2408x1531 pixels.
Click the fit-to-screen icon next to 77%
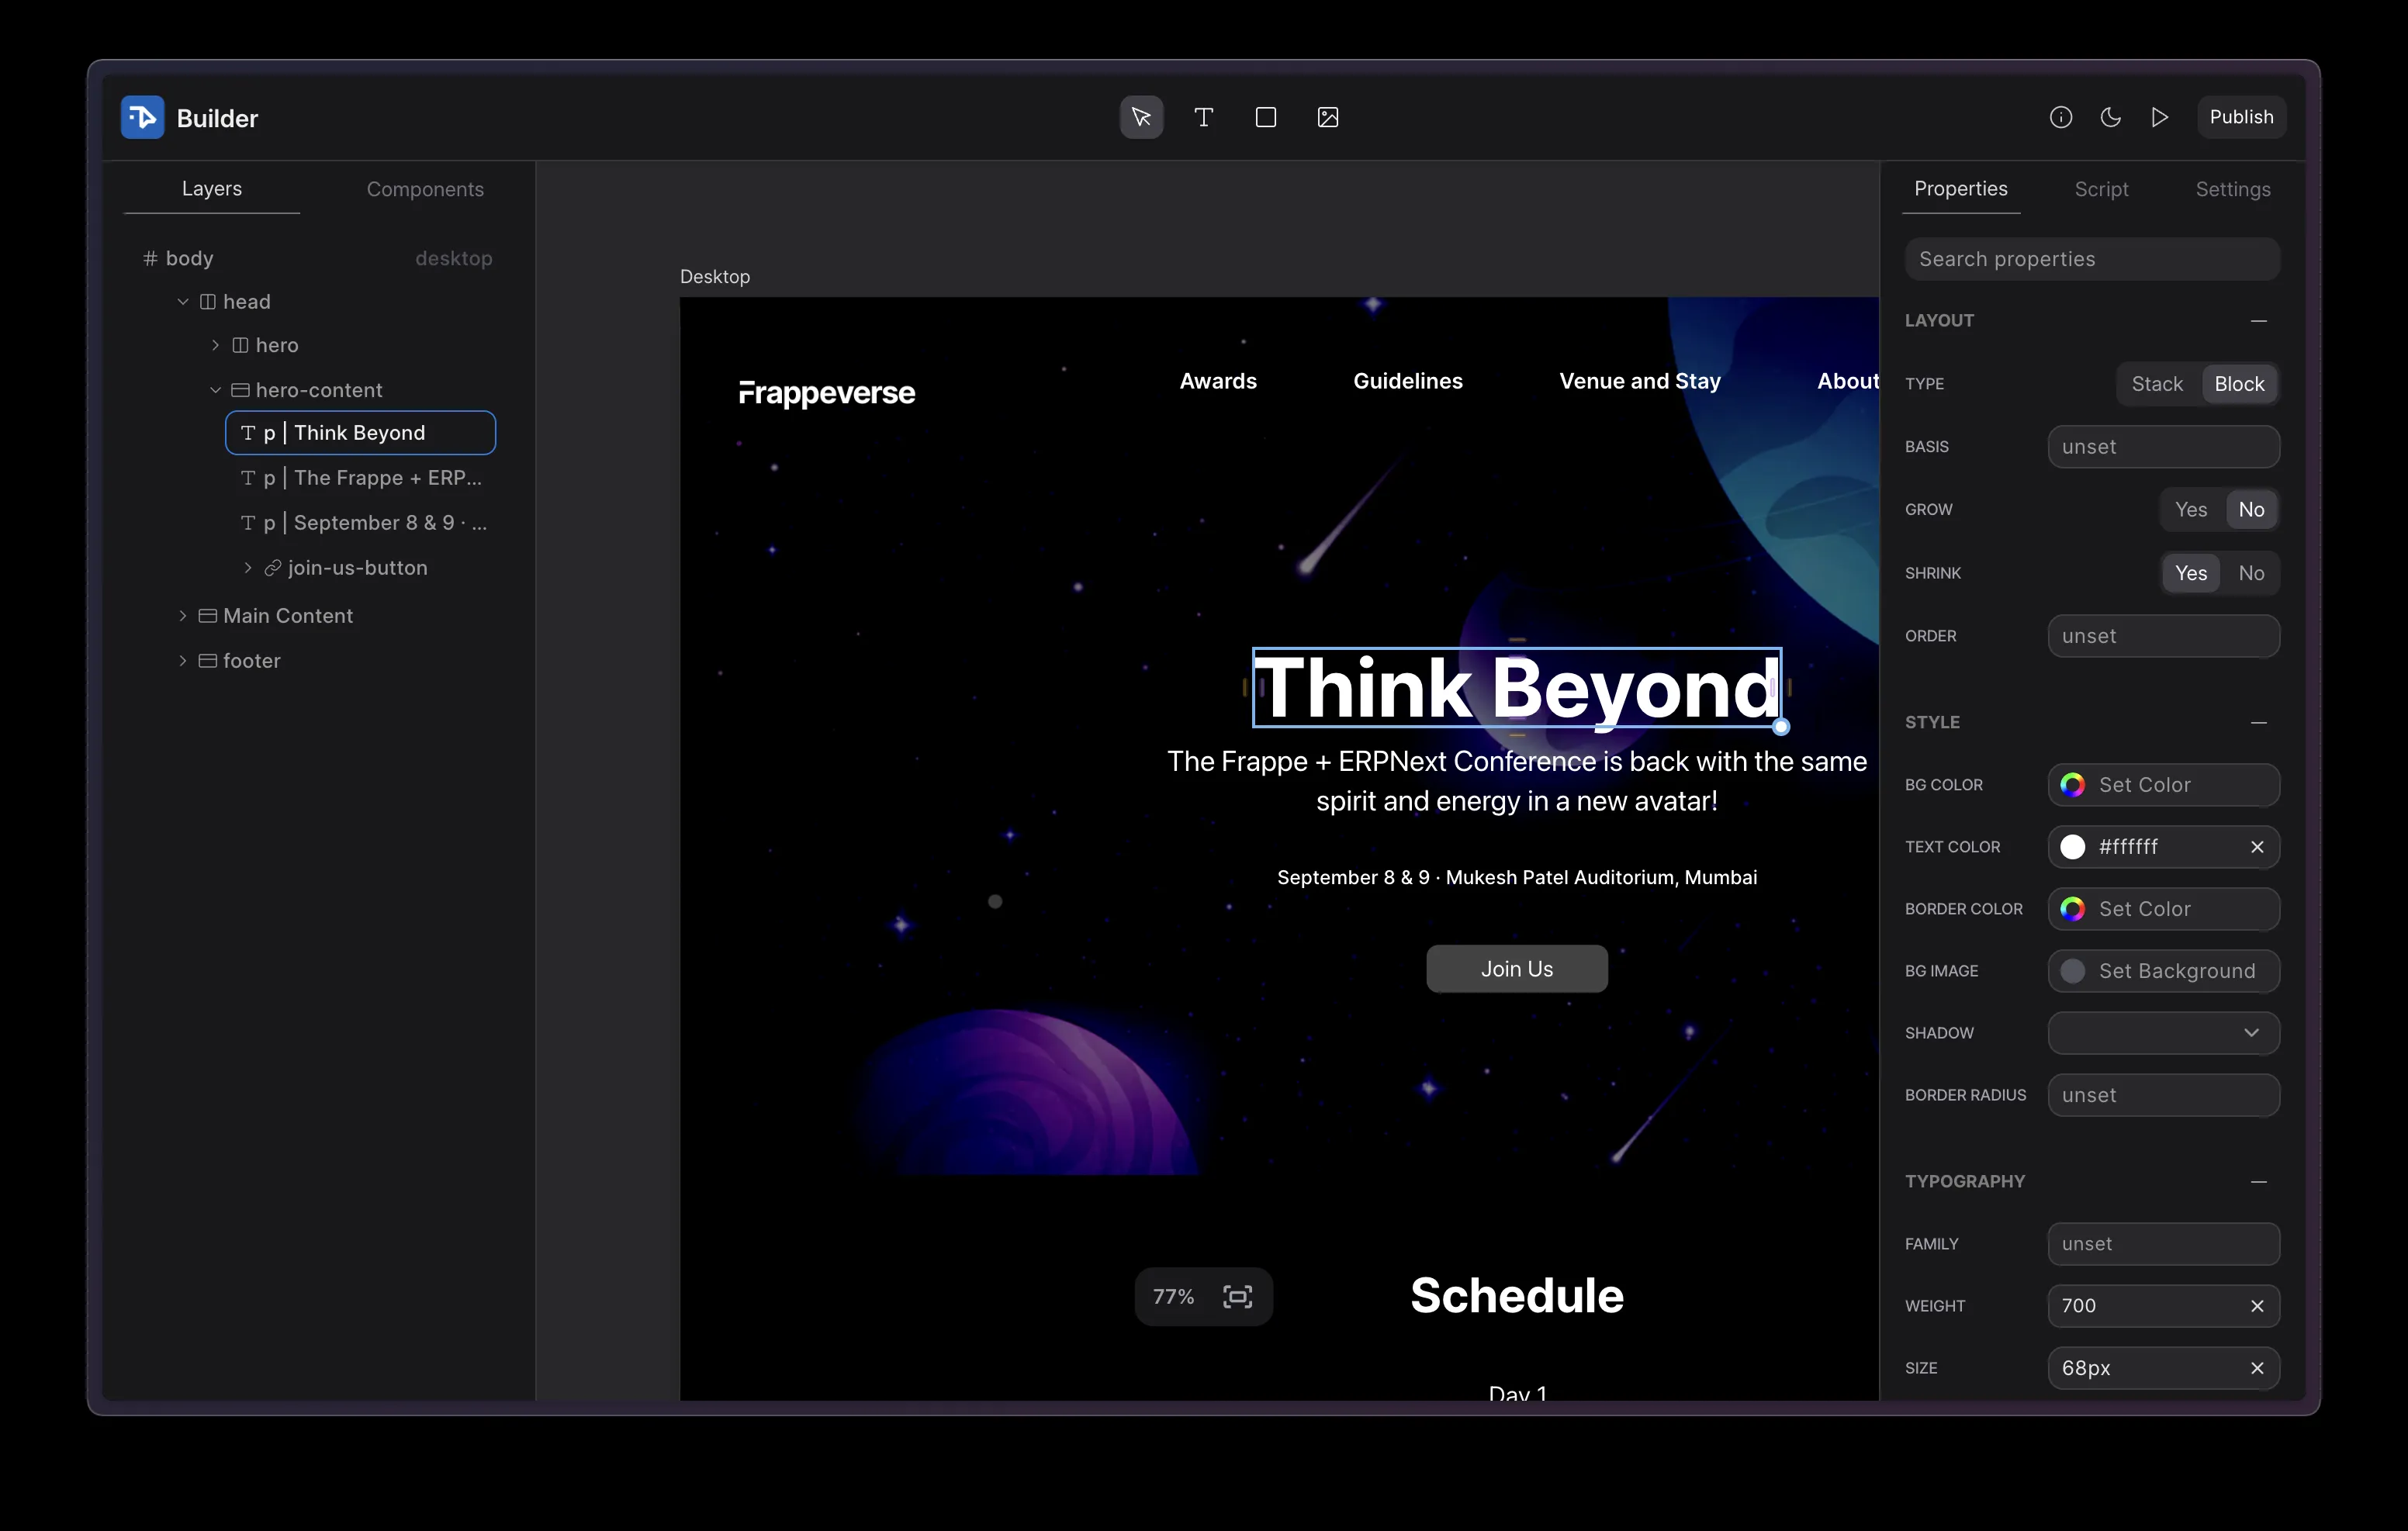click(1237, 1296)
